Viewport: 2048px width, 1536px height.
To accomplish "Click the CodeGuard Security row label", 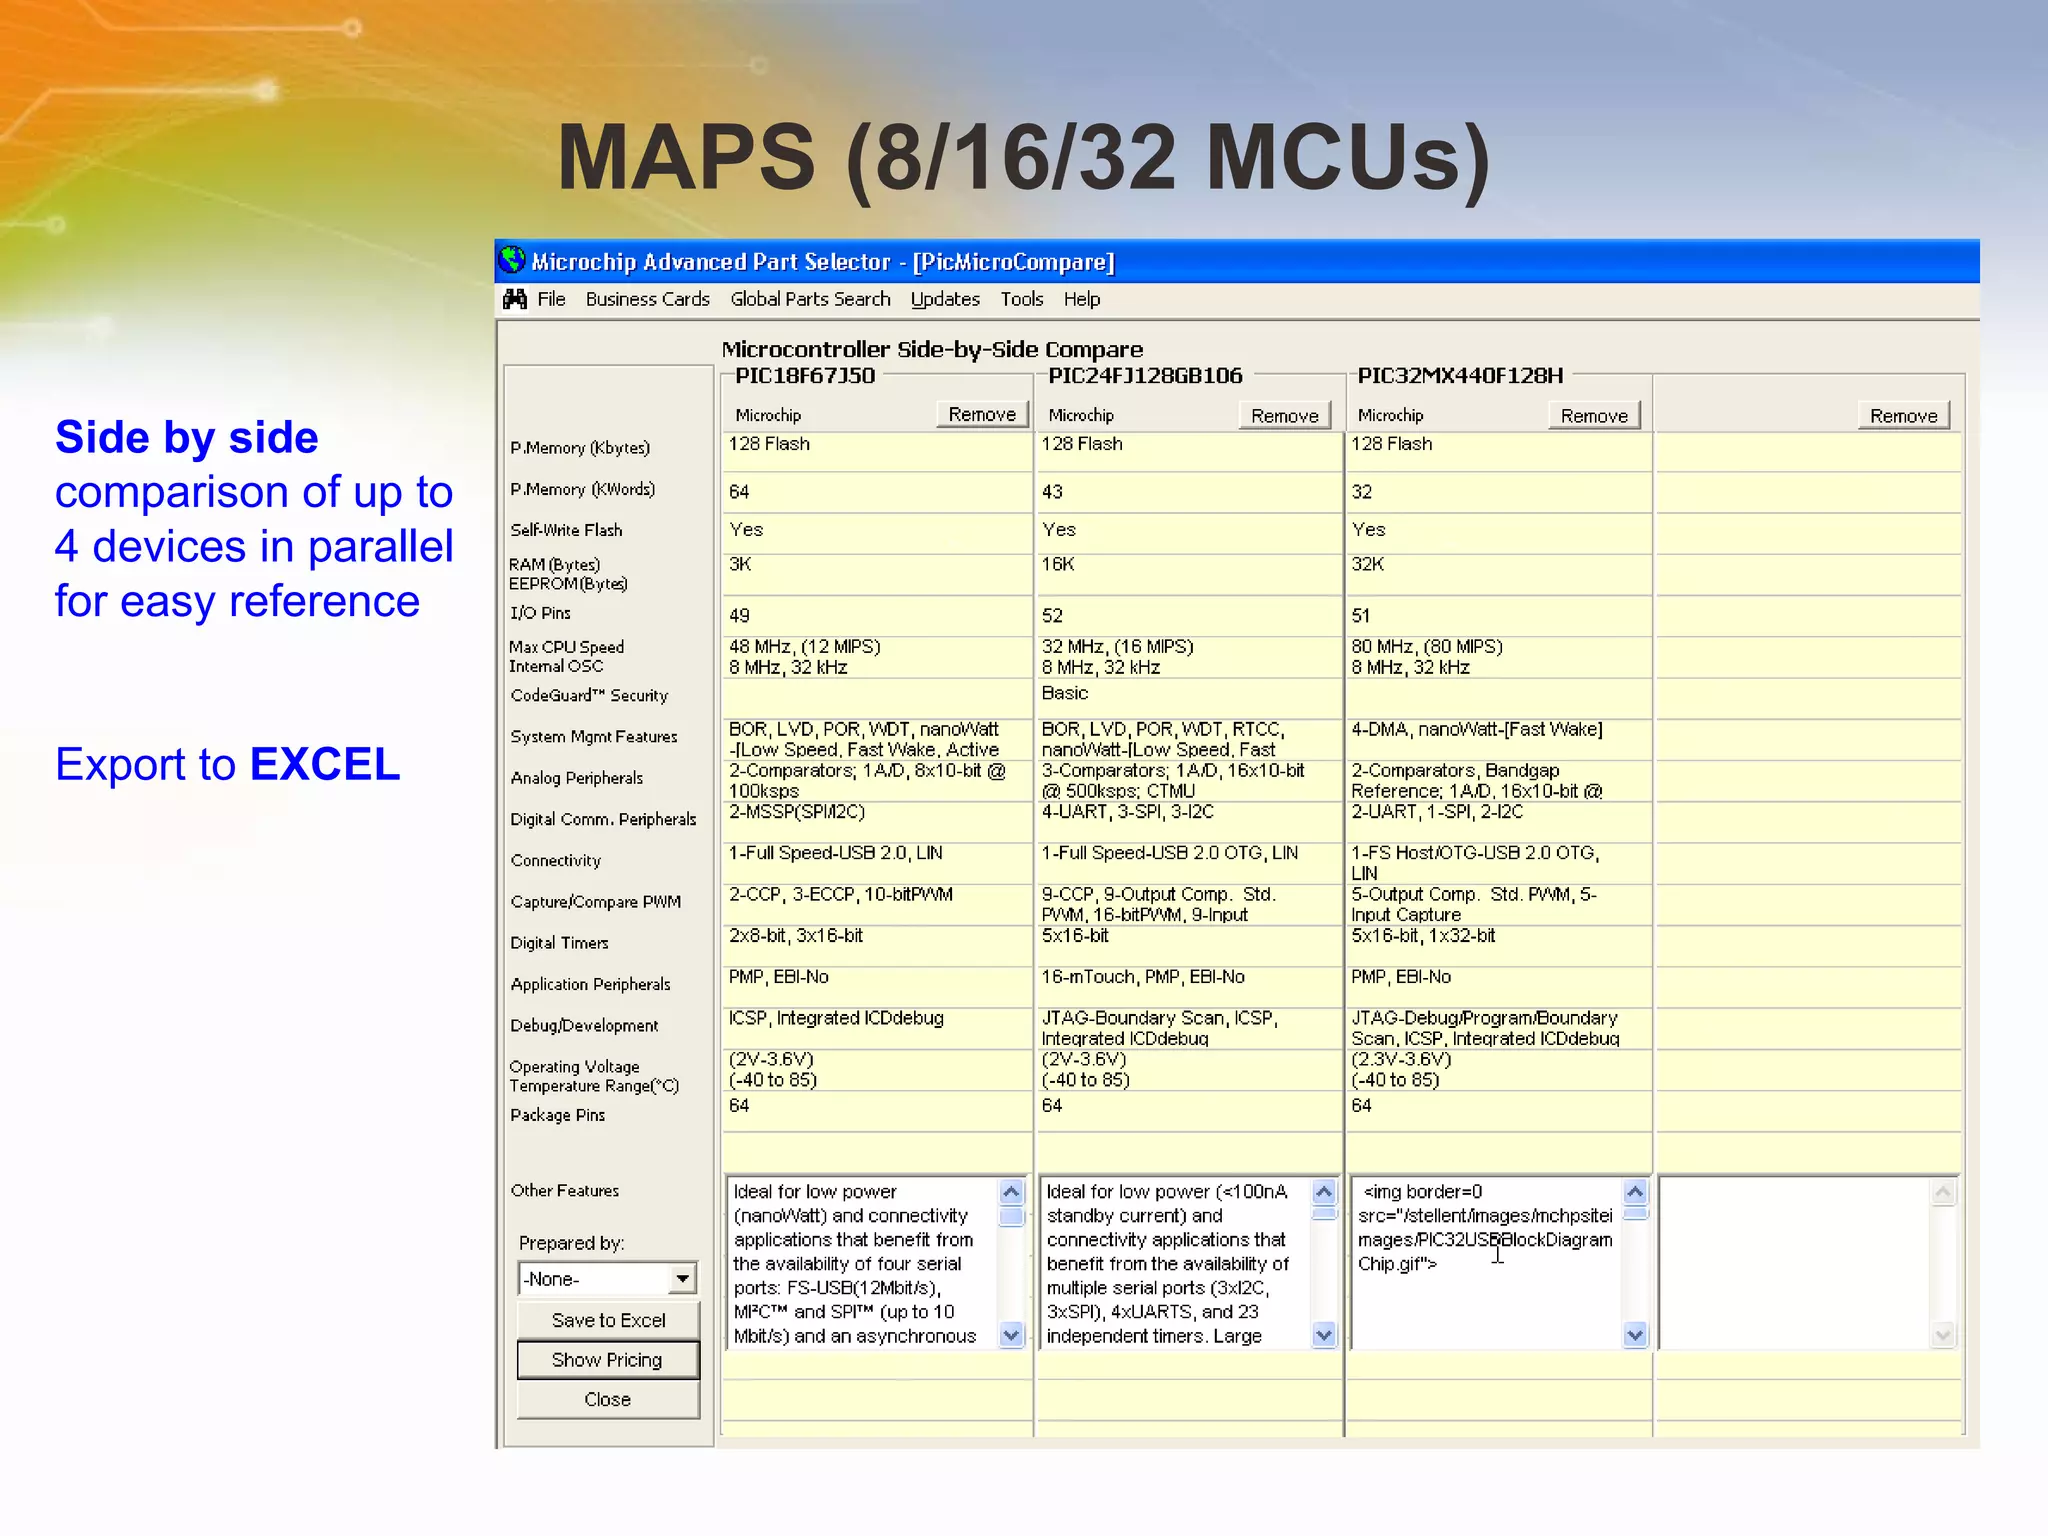I will tap(589, 695).
